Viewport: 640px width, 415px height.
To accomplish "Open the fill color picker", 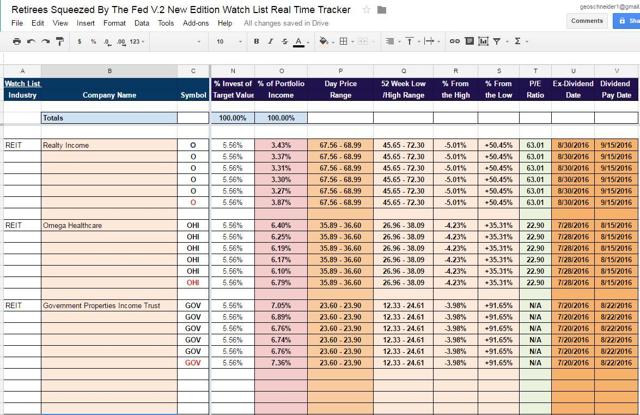I will click(x=326, y=41).
